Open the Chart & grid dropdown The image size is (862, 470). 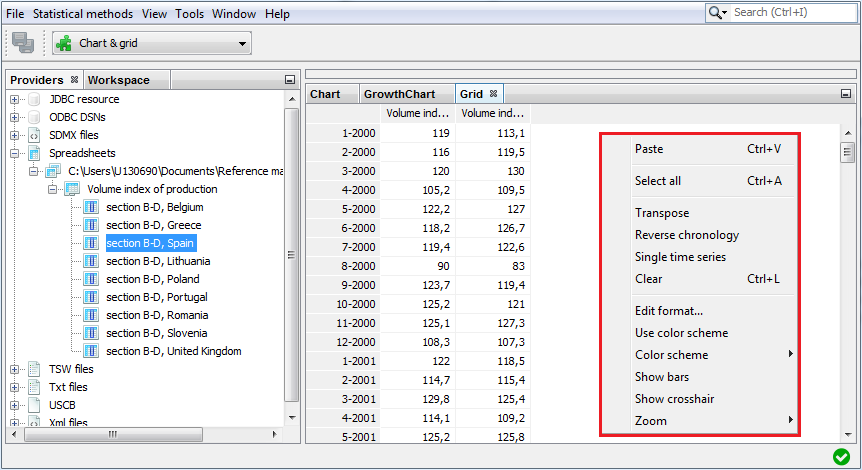(152, 43)
